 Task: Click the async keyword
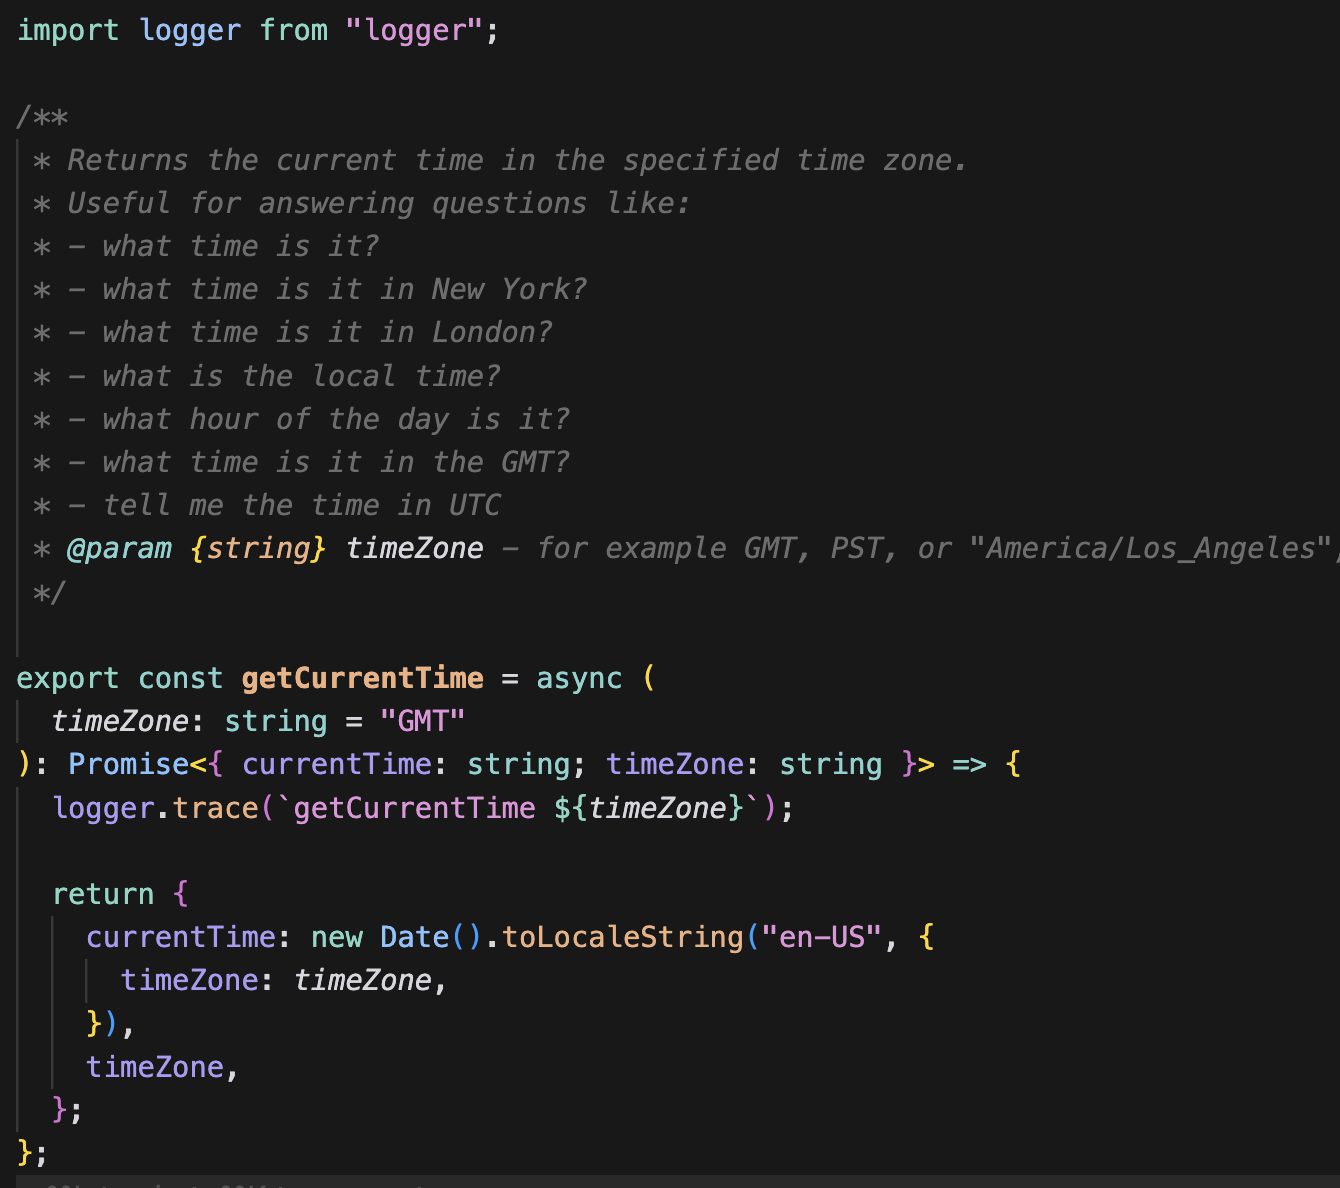pyautogui.click(x=579, y=678)
